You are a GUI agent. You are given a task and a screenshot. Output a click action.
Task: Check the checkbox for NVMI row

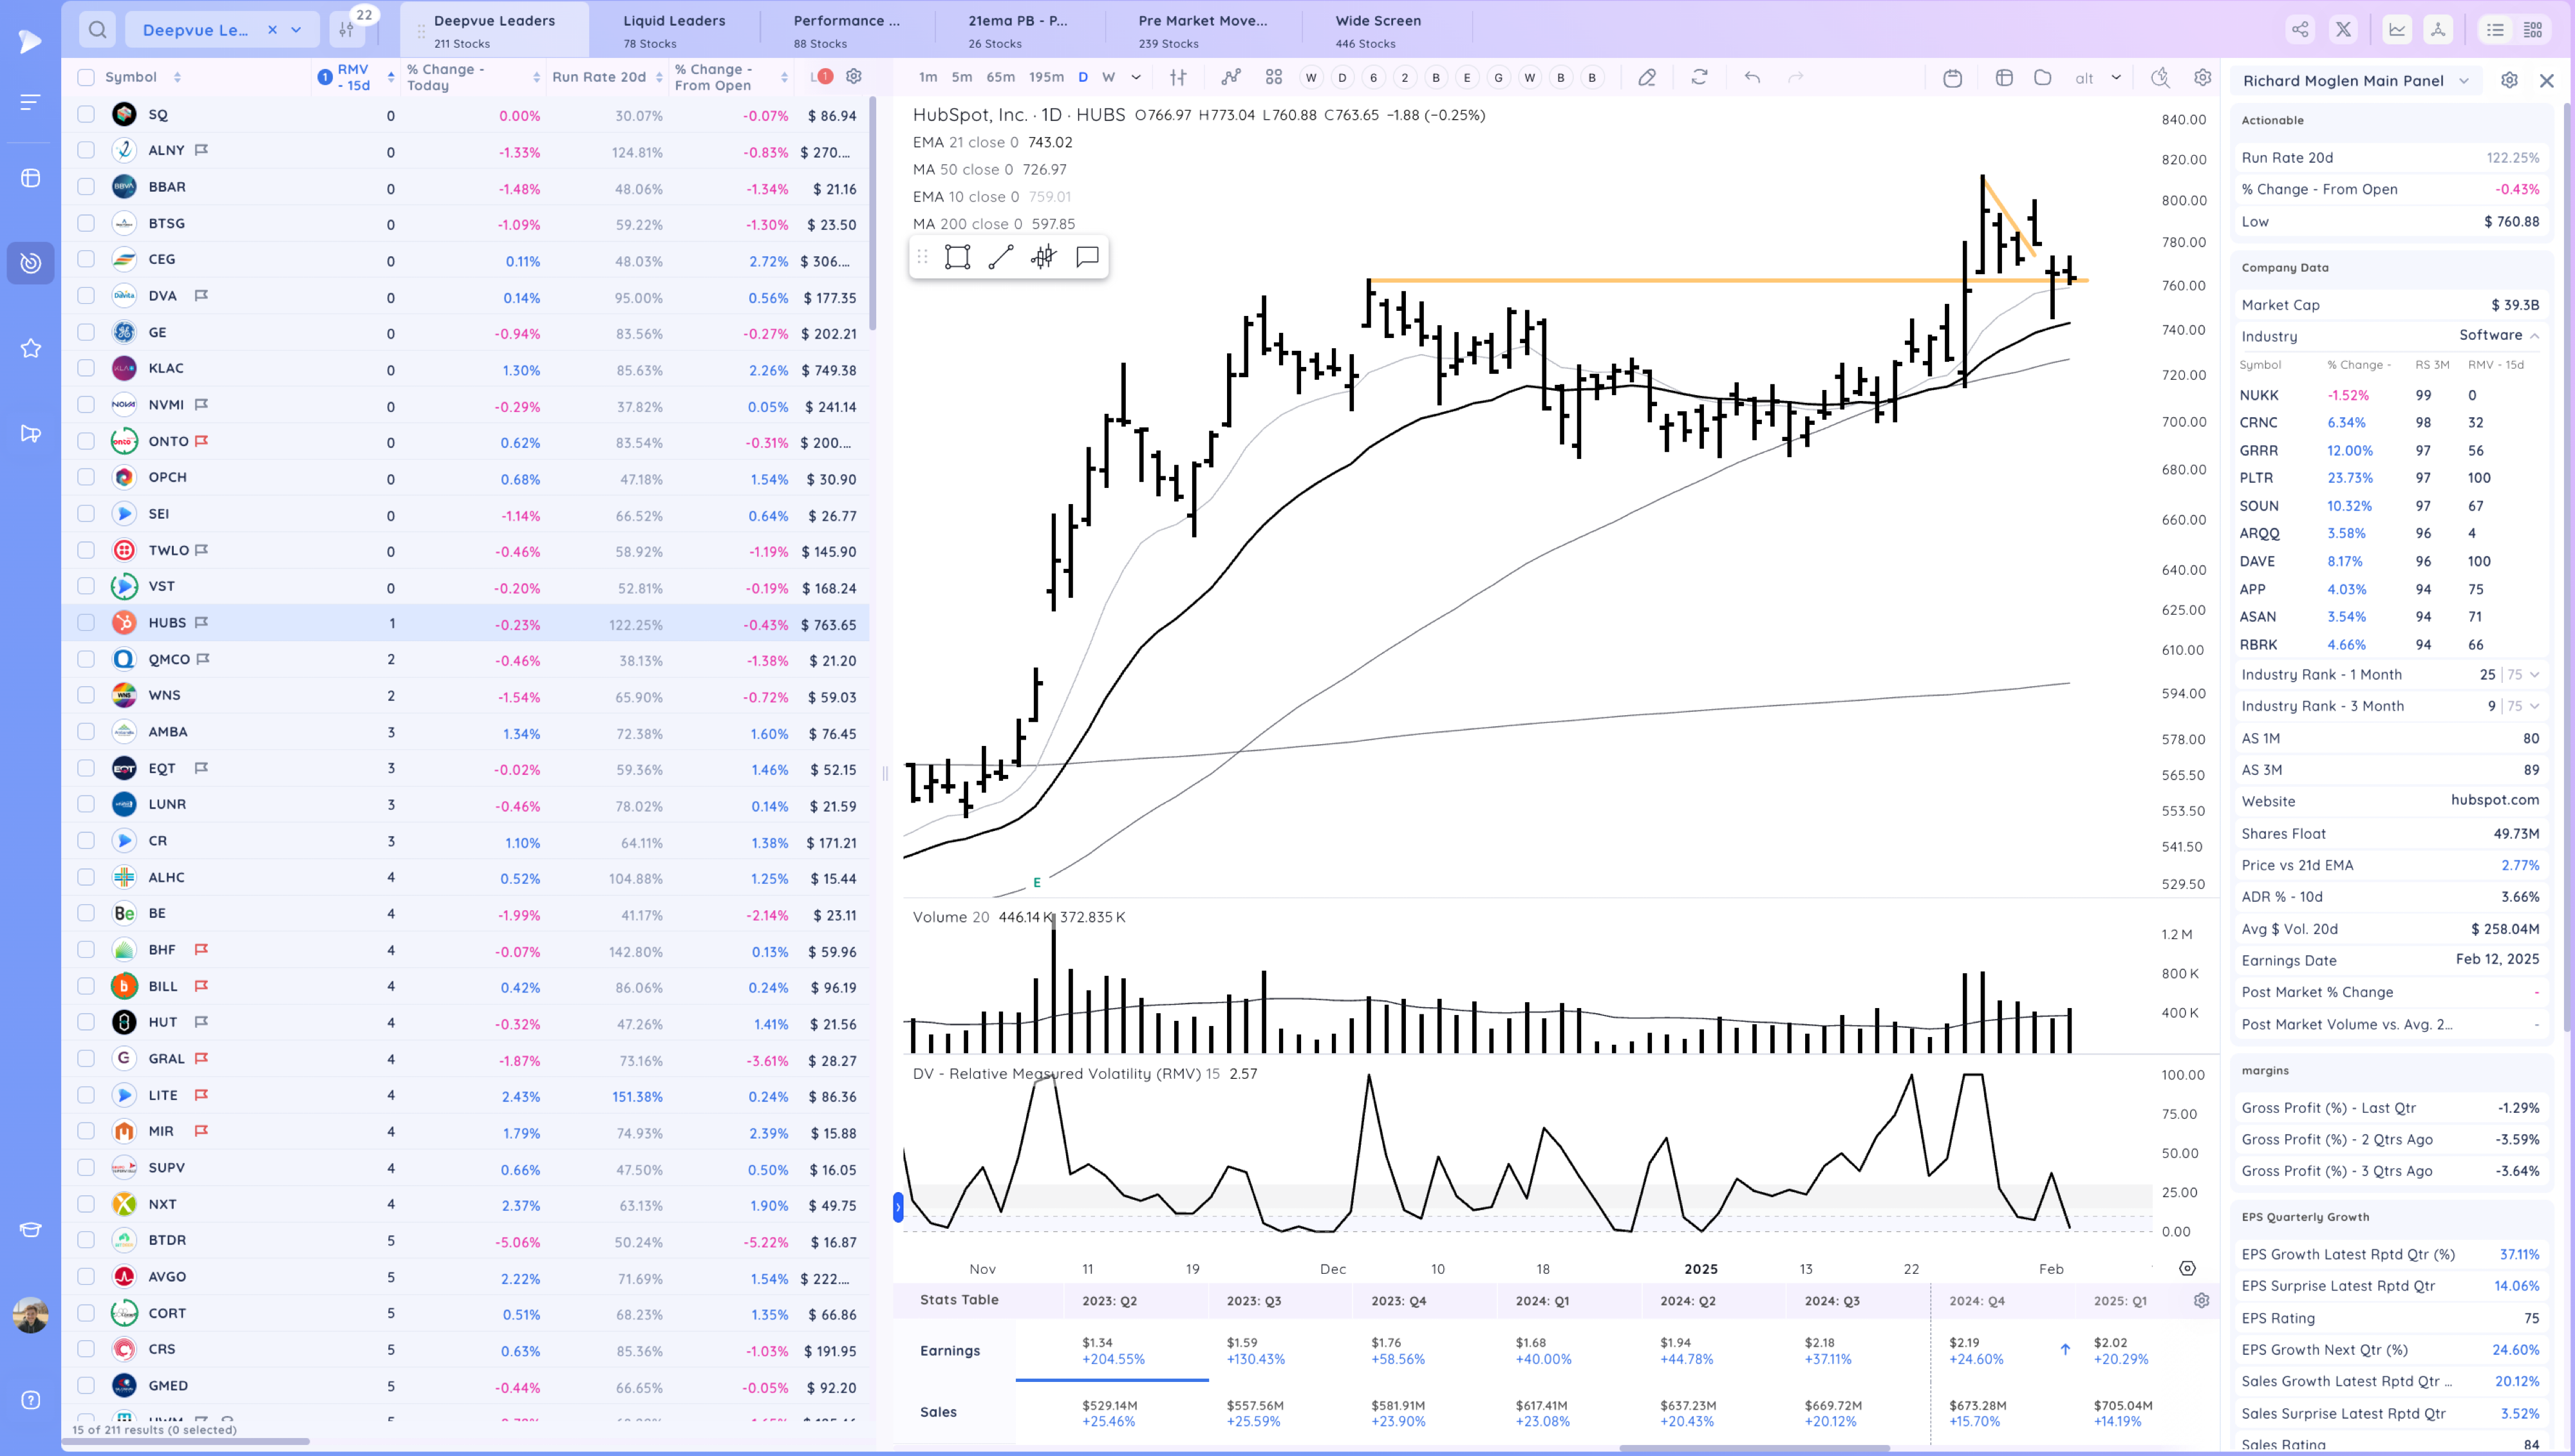[x=86, y=404]
